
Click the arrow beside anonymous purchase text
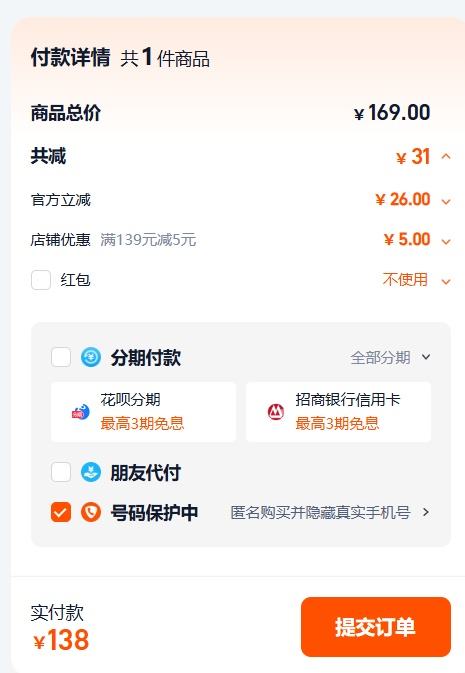[425, 512]
